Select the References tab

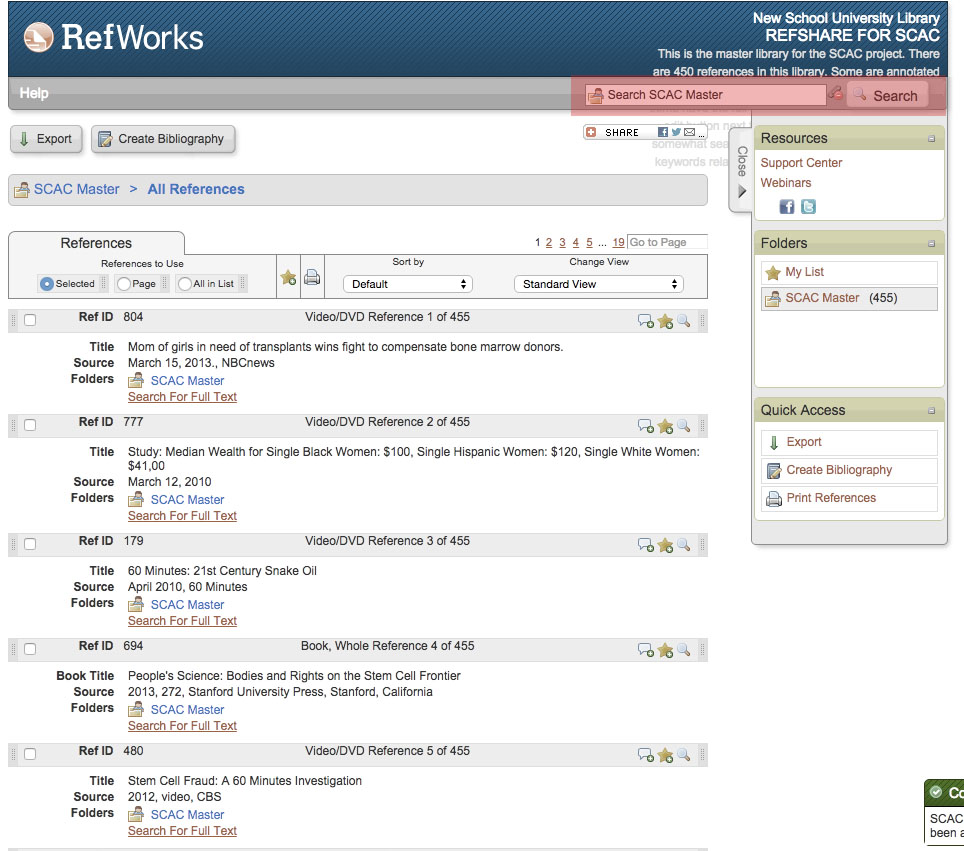tap(96, 243)
